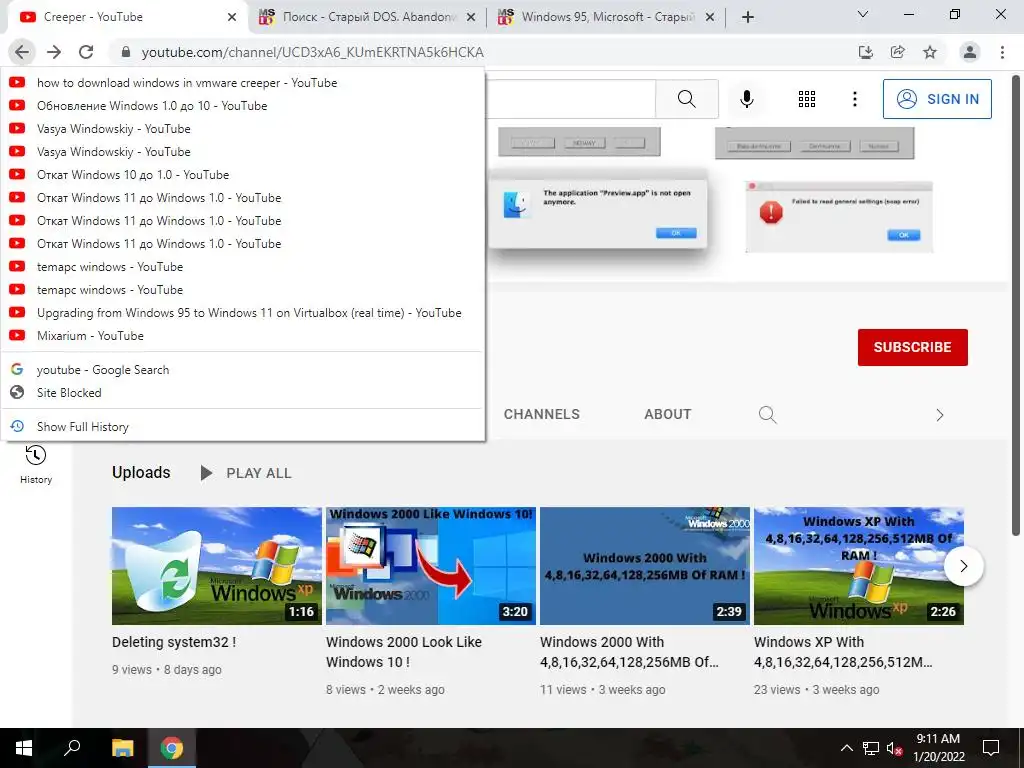Click the YouTube search input box
1024x768 pixels.
click(x=570, y=99)
